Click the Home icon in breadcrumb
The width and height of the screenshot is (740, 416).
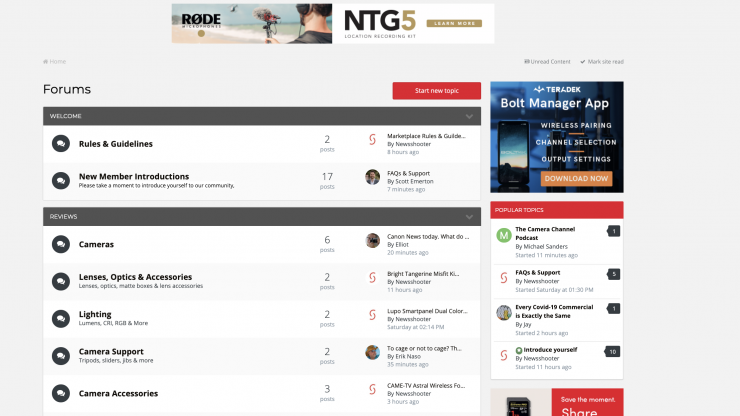point(45,62)
